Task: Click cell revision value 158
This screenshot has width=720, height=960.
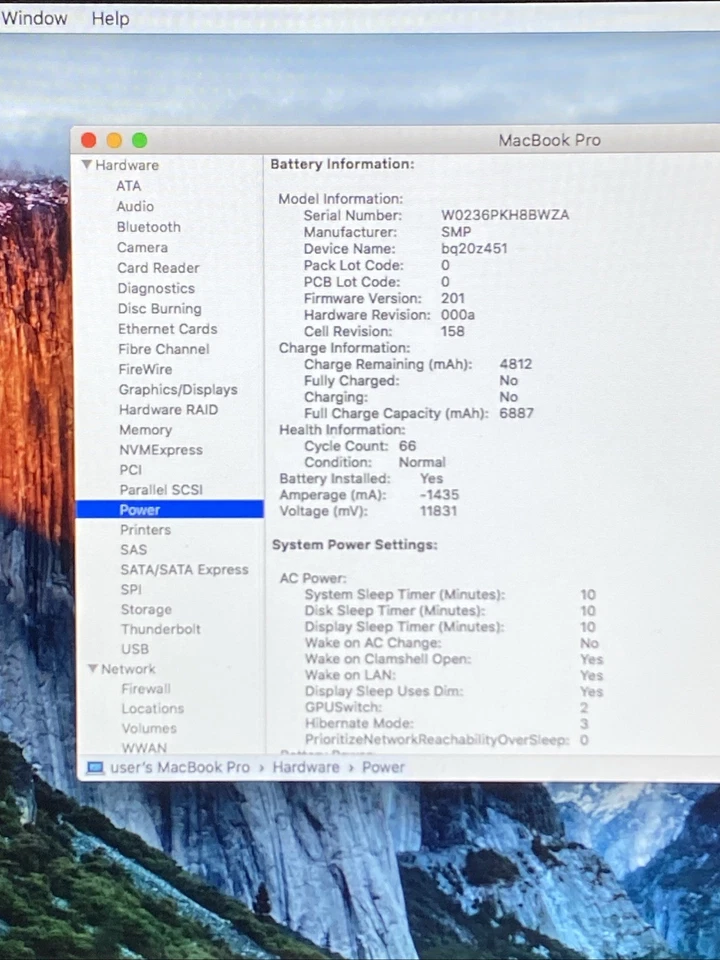Action: pos(452,331)
